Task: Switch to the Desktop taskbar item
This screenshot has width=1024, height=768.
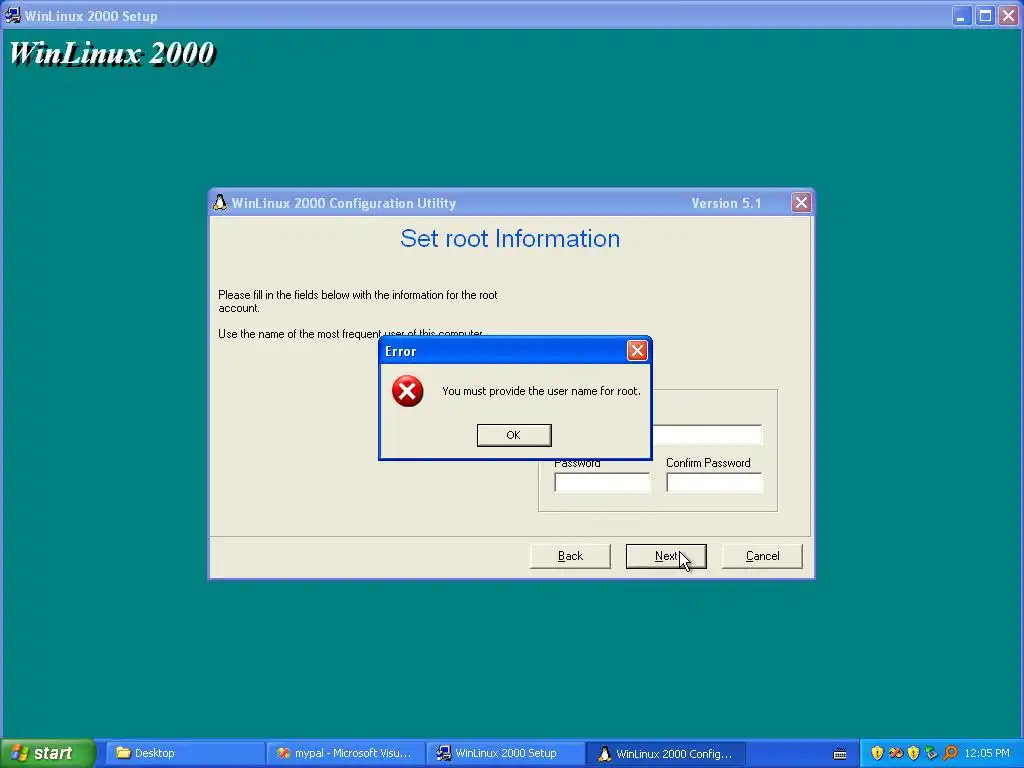Action: click(x=185, y=753)
